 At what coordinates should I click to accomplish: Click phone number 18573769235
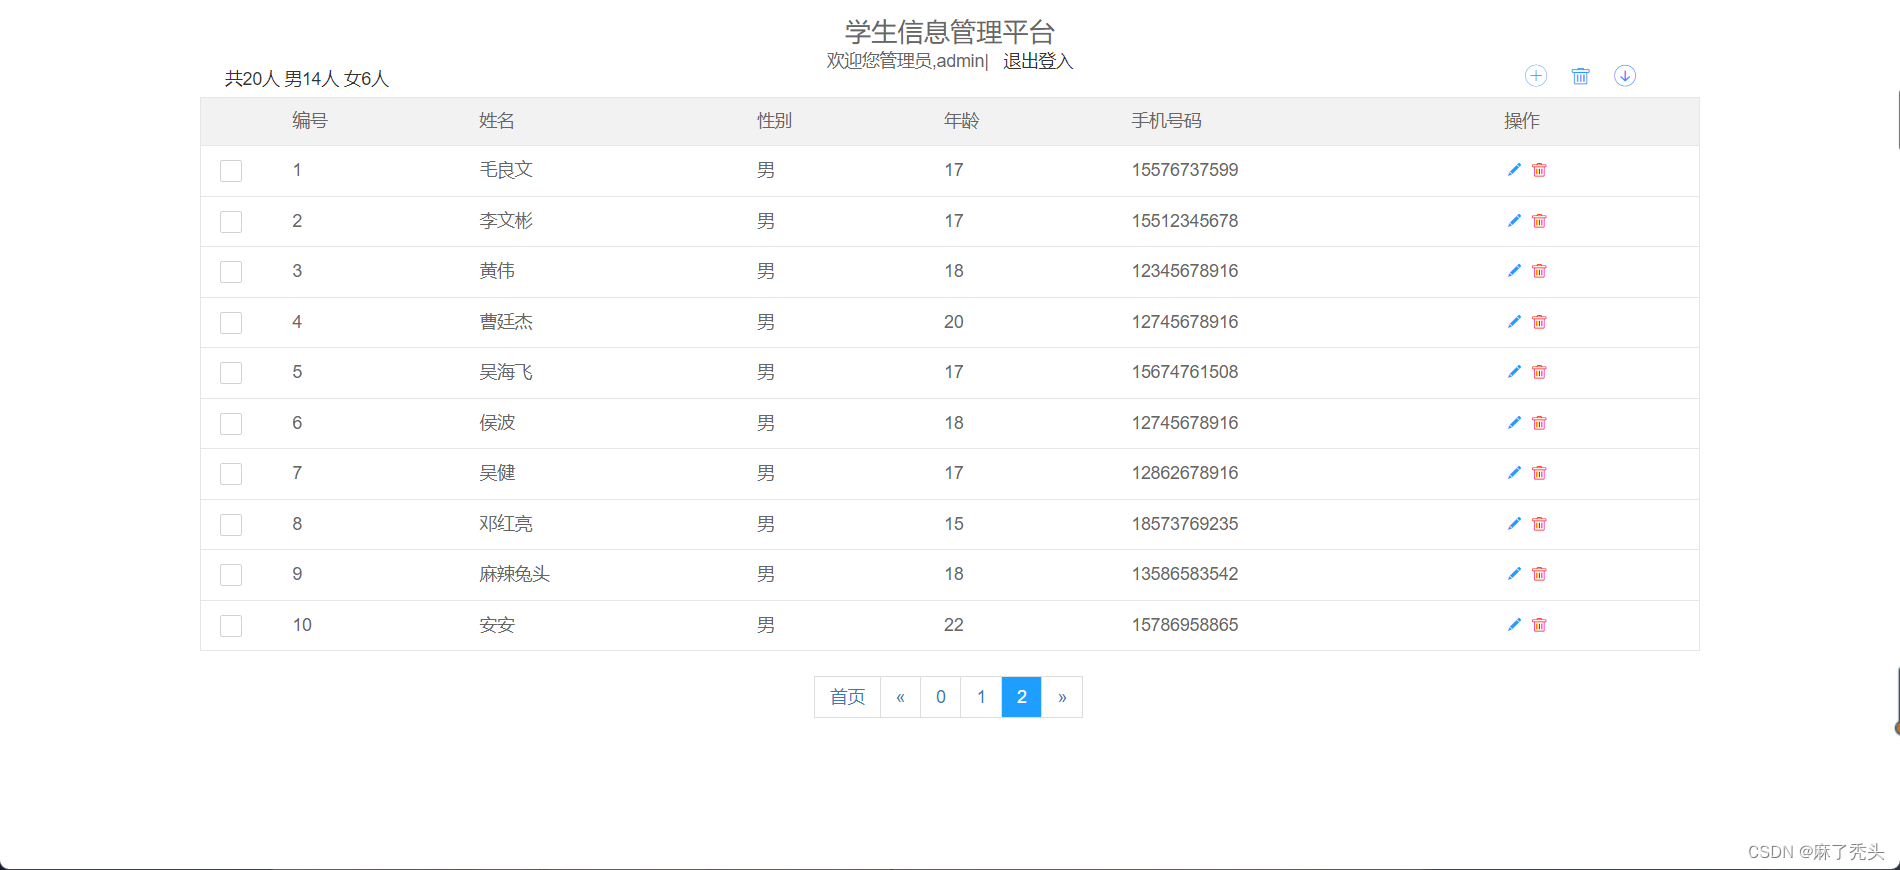pyautogui.click(x=1185, y=524)
